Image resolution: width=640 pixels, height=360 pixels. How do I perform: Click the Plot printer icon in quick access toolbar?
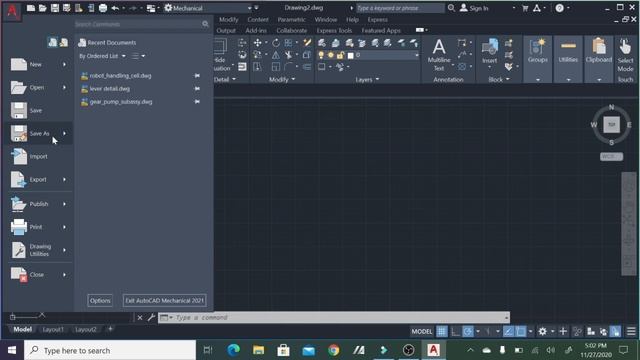pos(103,8)
